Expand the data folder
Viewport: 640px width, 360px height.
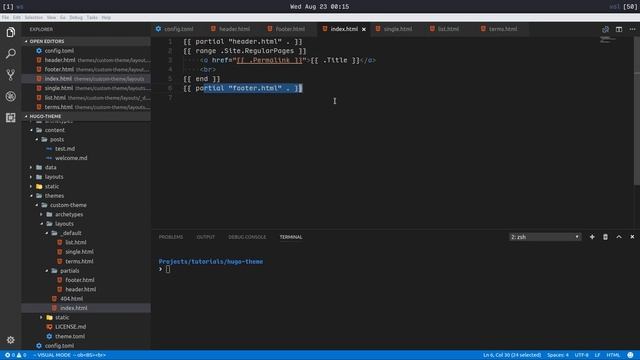pyautogui.click(x=31, y=167)
